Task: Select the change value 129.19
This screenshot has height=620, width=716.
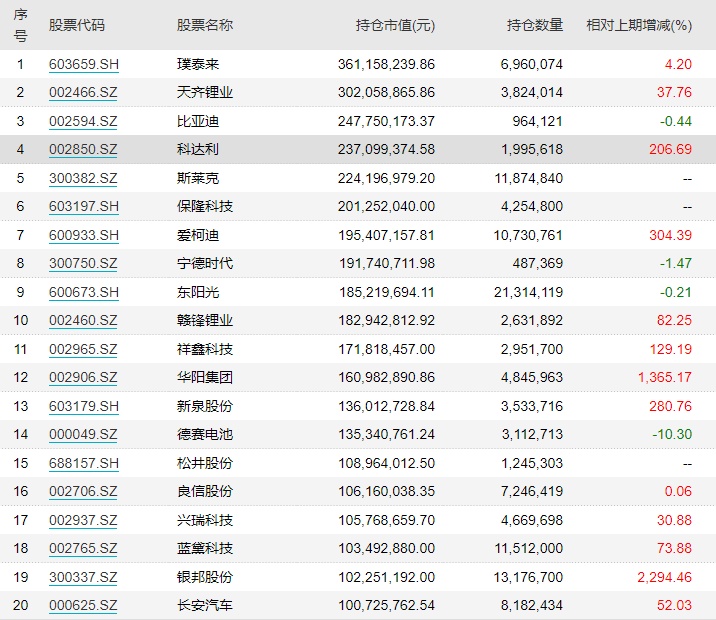Action: click(x=671, y=349)
